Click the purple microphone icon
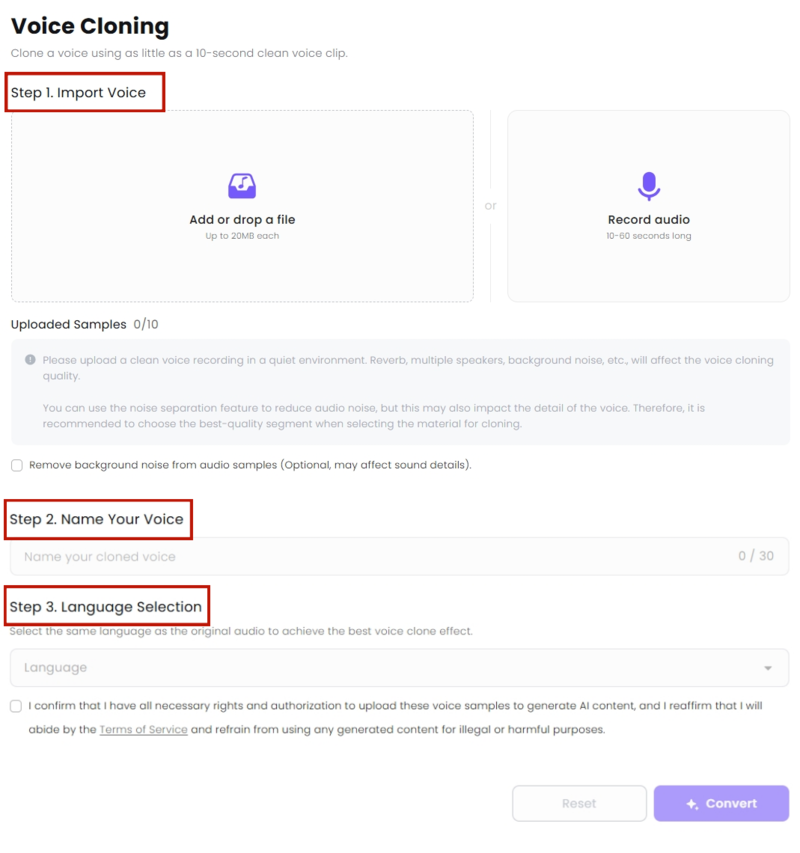The image size is (800, 853). [649, 186]
